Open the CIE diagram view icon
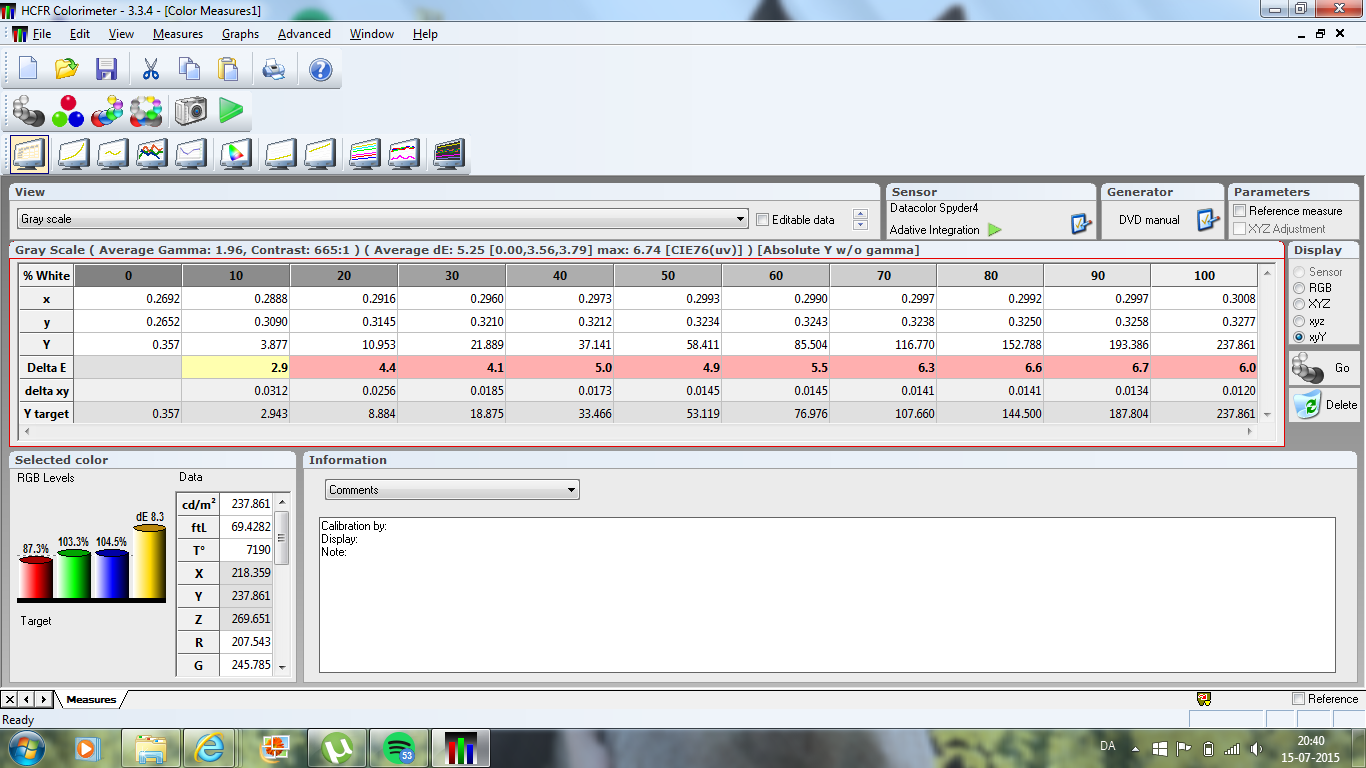The height and width of the screenshot is (768, 1366). pos(236,154)
